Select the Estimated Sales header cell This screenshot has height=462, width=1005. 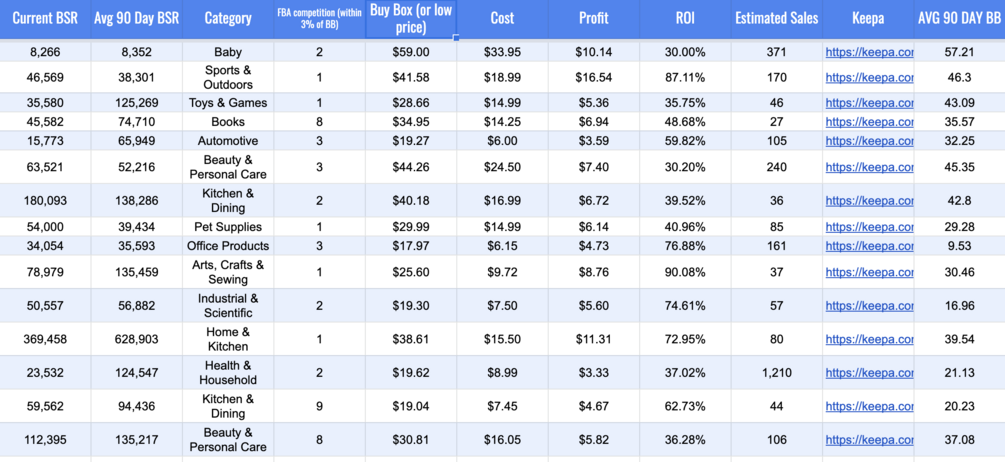point(776,18)
